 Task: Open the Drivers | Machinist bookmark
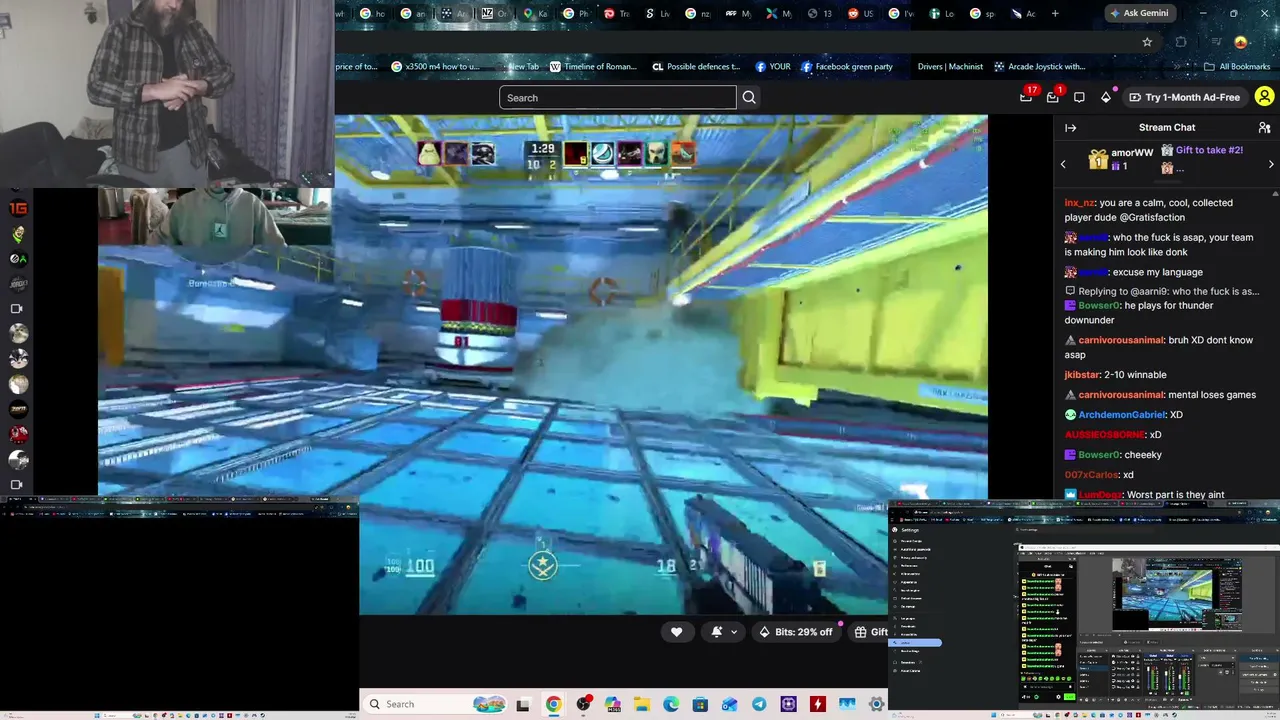[950, 67]
